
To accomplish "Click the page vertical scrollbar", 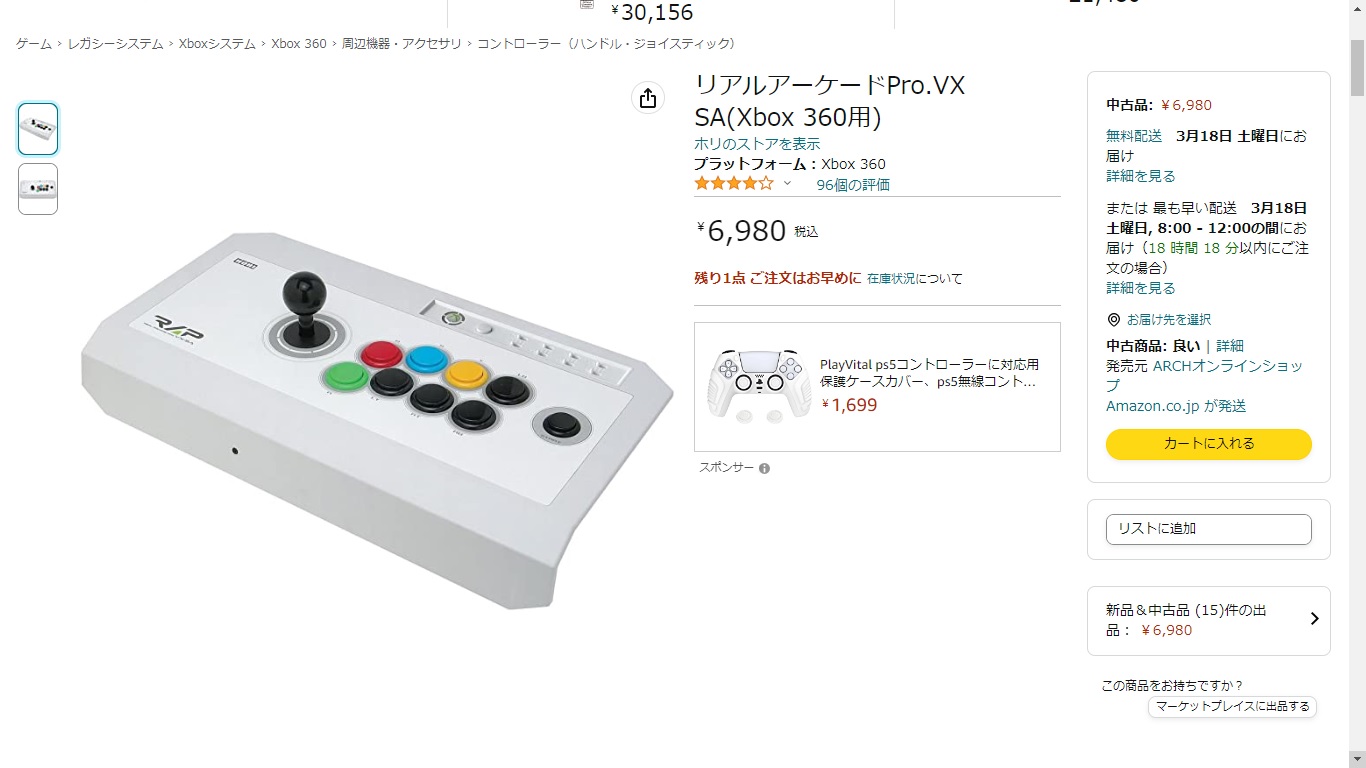I will pyautogui.click(x=1357, y=400).
